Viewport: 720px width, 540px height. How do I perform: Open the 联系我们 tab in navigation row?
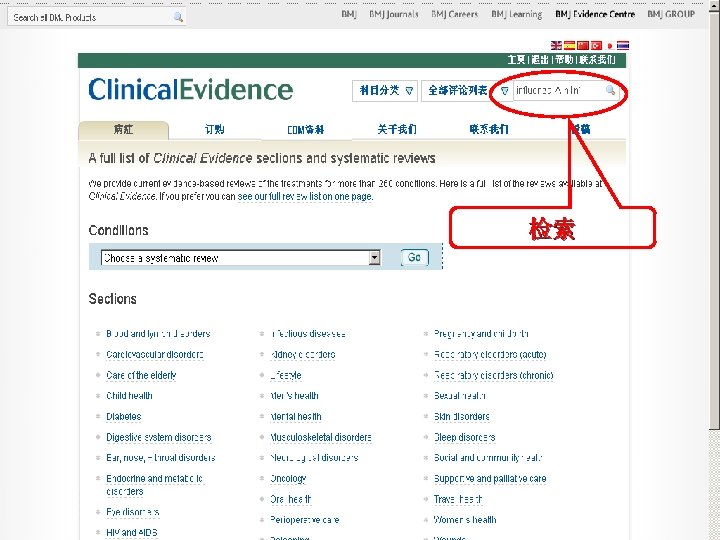click(489, 129)
